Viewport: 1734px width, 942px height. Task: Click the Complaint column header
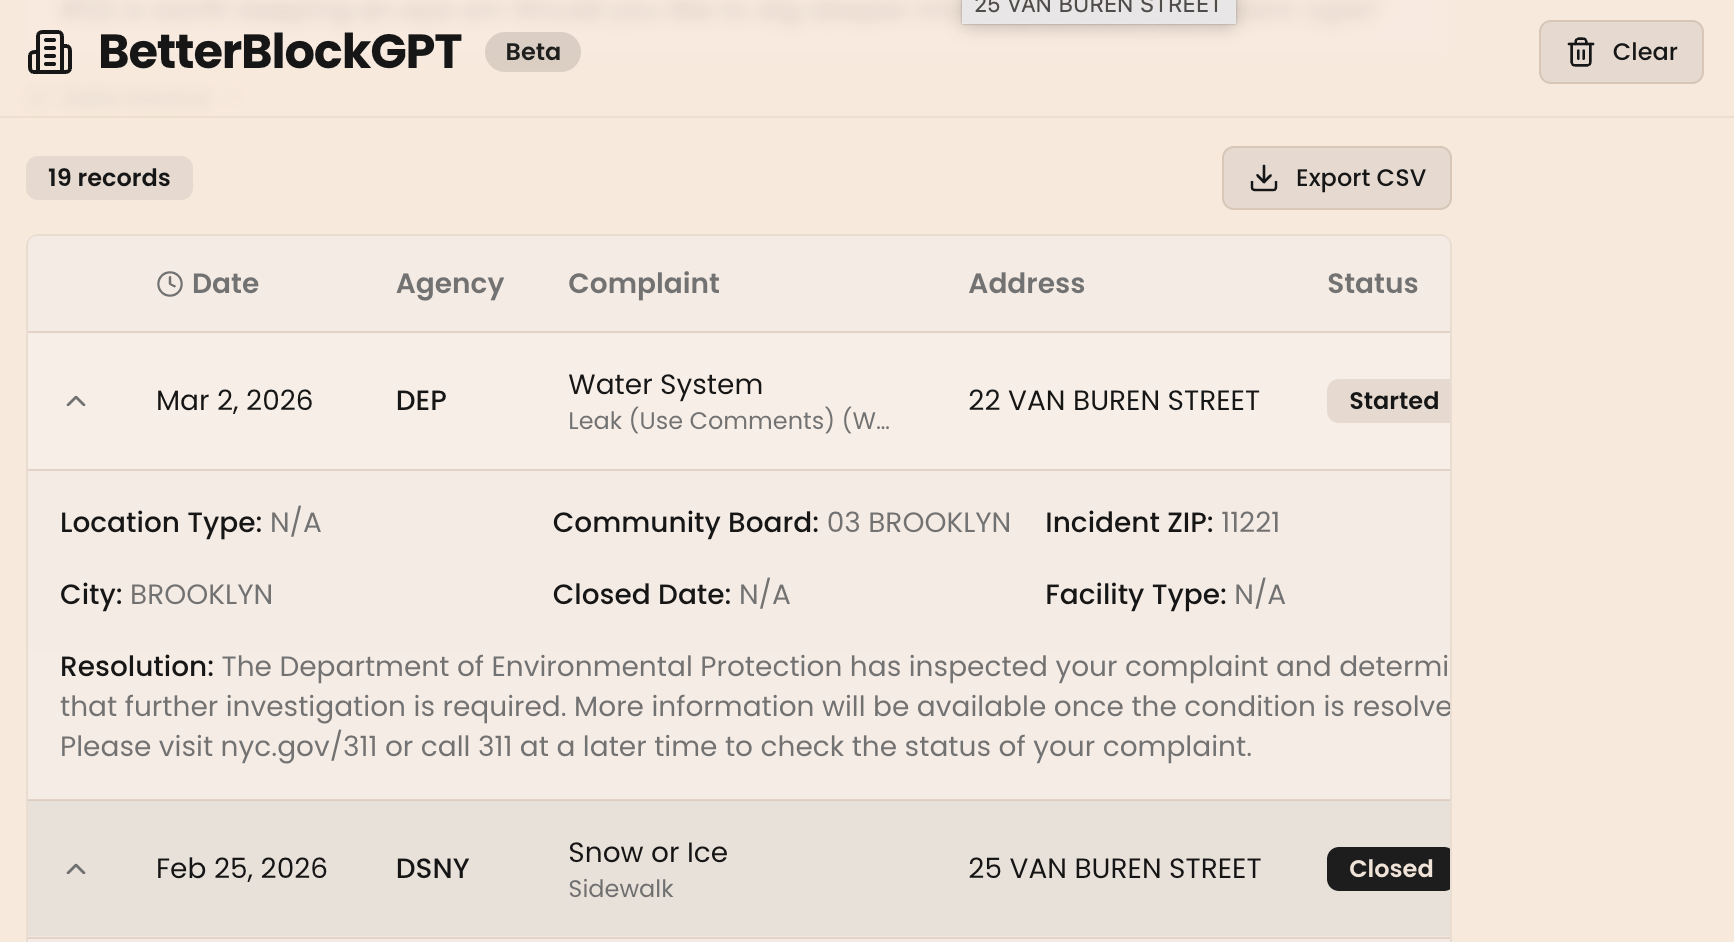(x=643, y=284)
